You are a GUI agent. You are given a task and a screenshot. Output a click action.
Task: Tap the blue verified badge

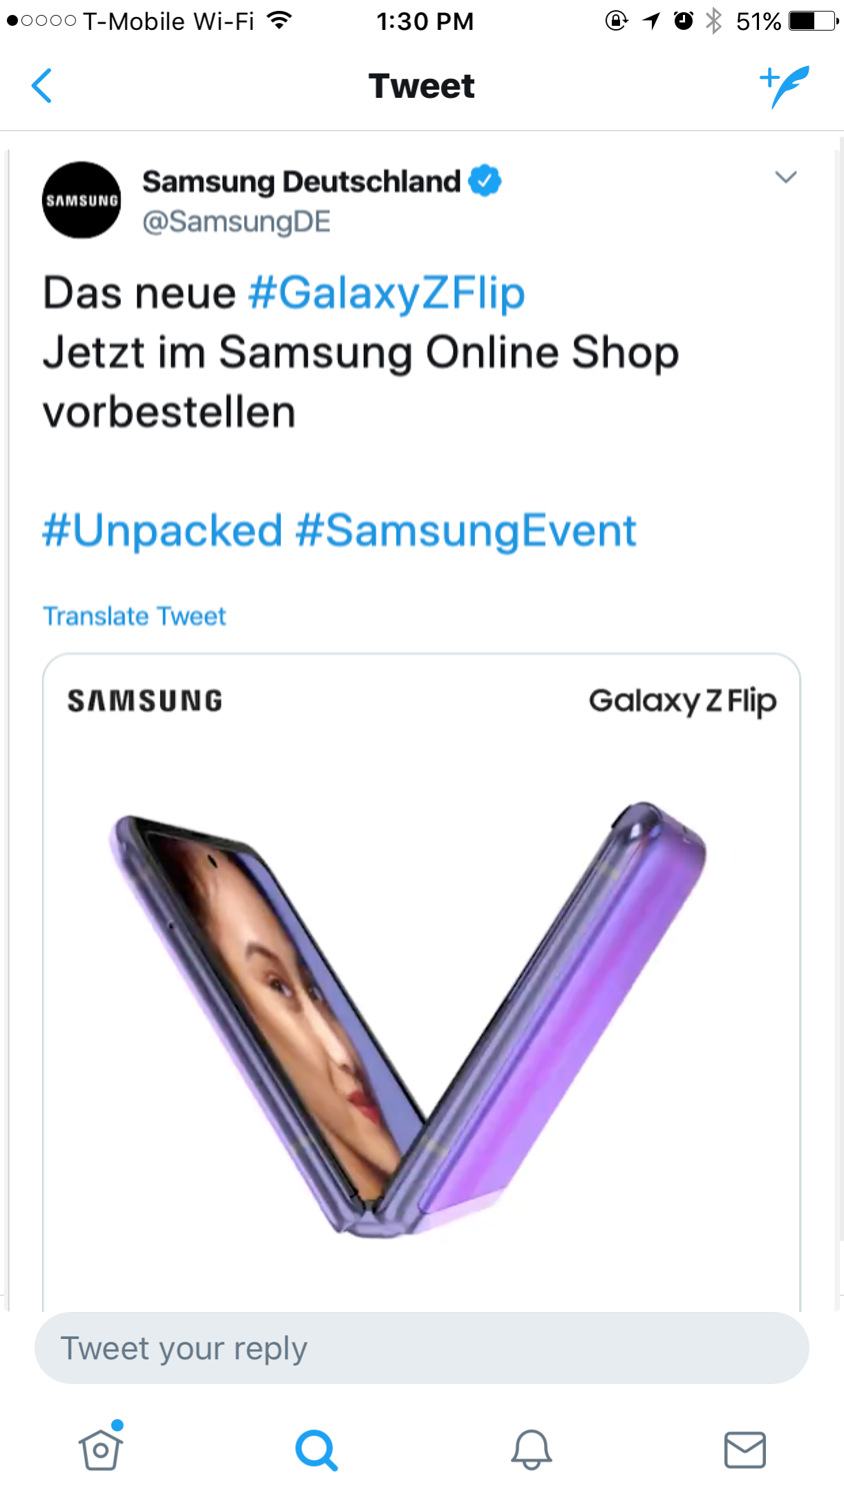[484, 181]
